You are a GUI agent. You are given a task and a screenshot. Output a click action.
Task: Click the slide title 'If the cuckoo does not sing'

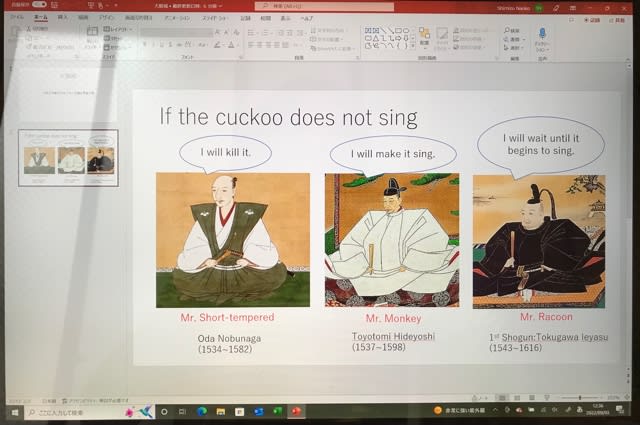[289, 117]
